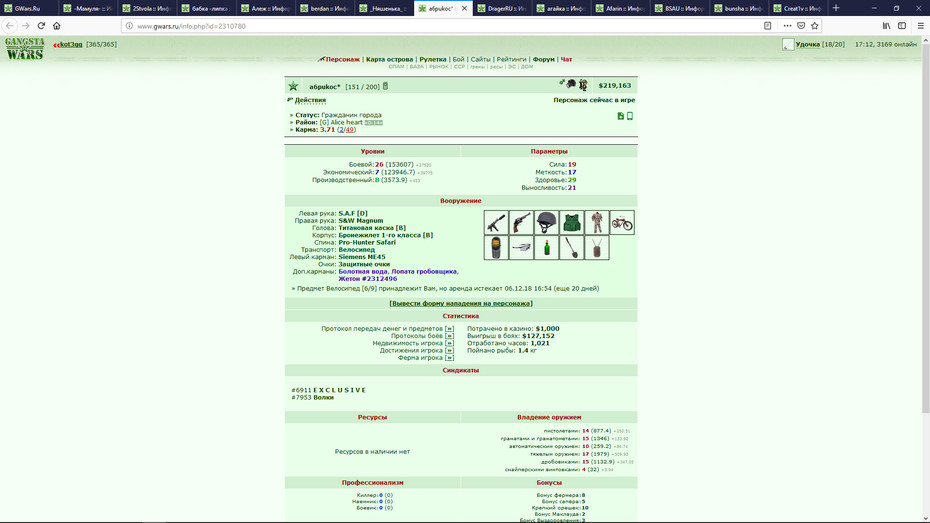
Task: Click the negative karma votes number 49
Action: 349,129
